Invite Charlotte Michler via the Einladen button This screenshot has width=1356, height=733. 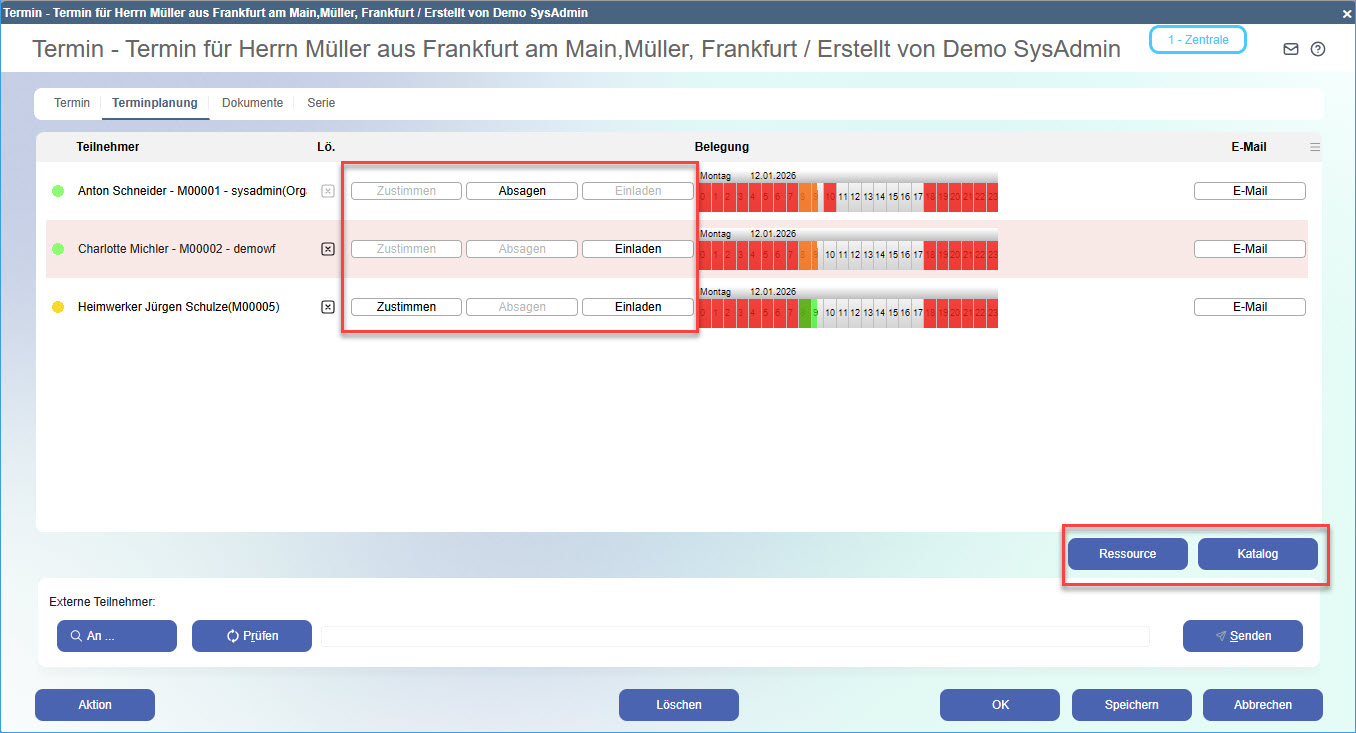pyautogui.click(x=637, y=248)
